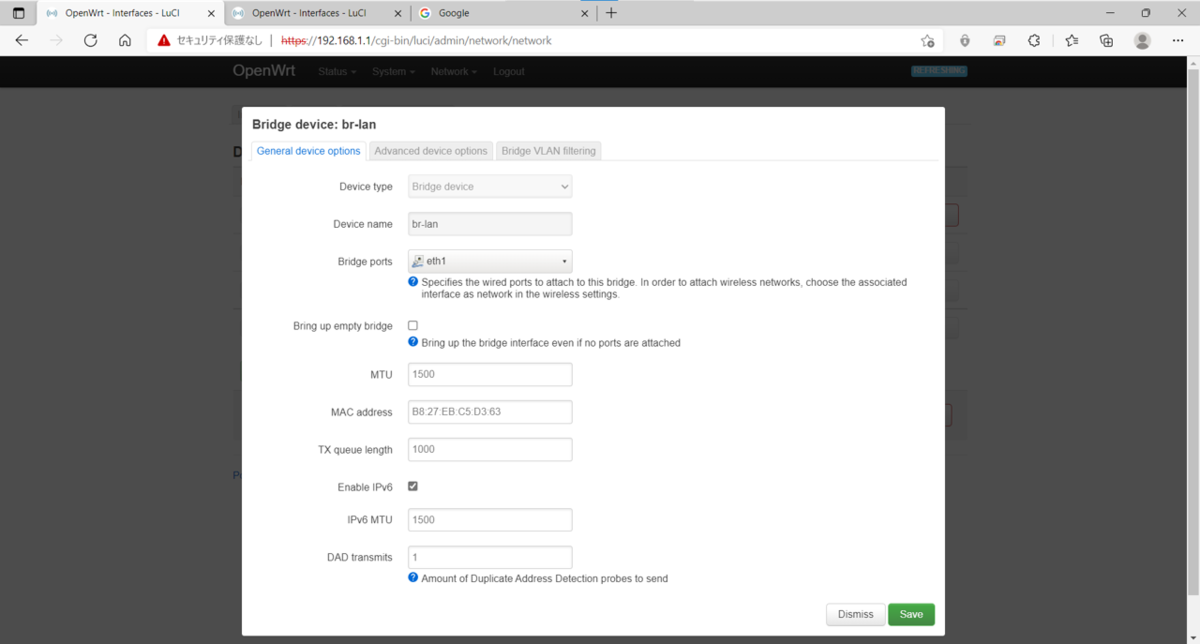This screenshot has height=644, width=1200.
Task: Click the Save button
Action: (911, 614)
